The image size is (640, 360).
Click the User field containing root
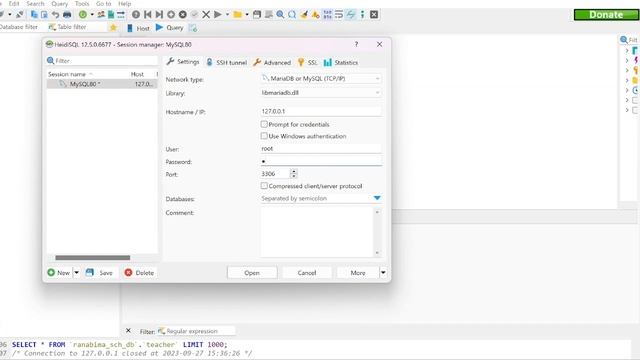pos(321,149)
